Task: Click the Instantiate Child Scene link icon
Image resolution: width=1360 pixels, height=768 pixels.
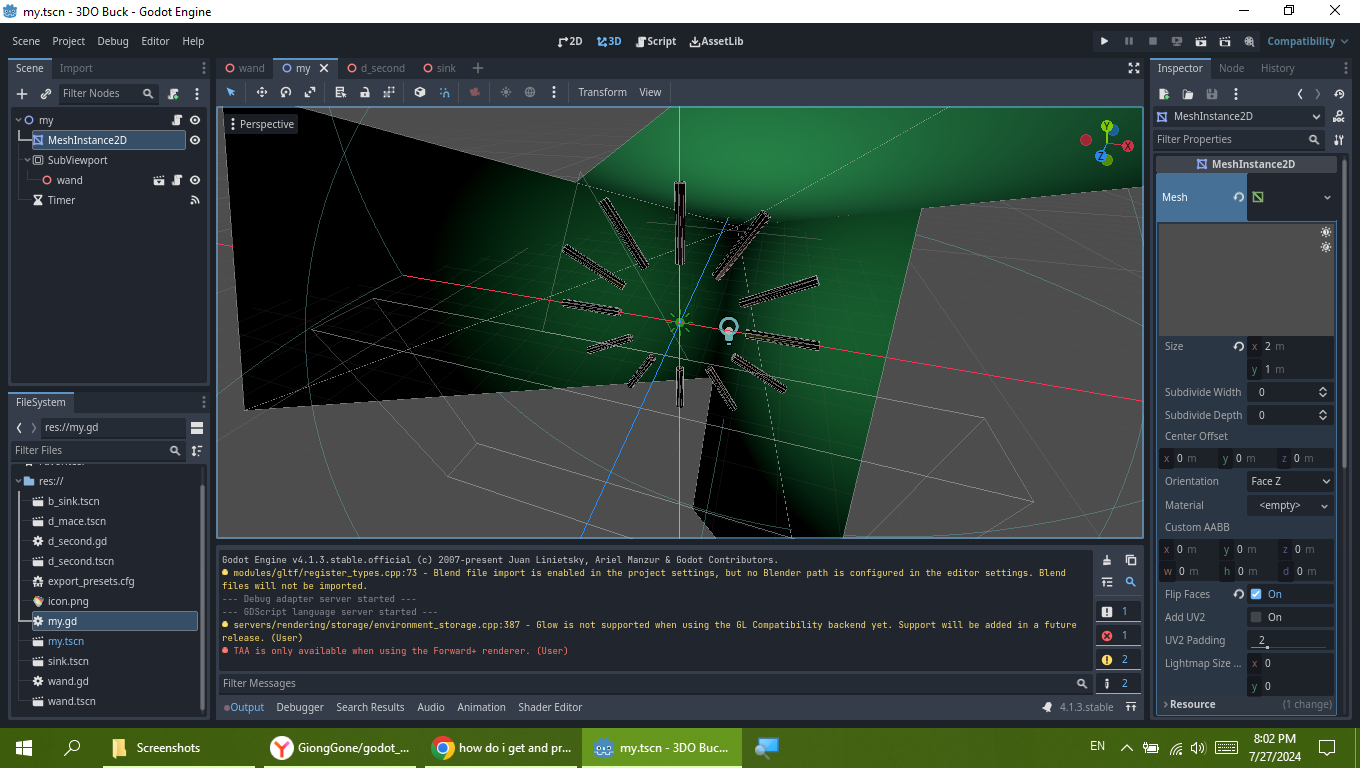Action: tap(46, 94)
